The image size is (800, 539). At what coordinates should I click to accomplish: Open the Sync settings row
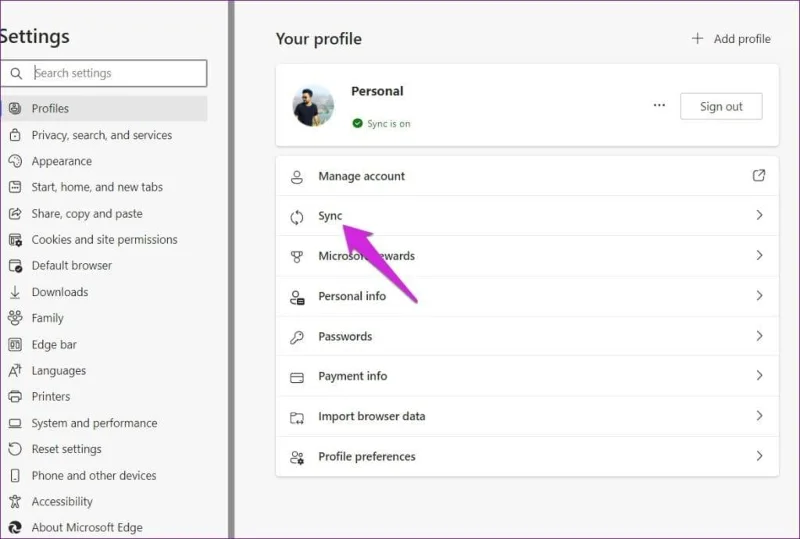(527, 215)
